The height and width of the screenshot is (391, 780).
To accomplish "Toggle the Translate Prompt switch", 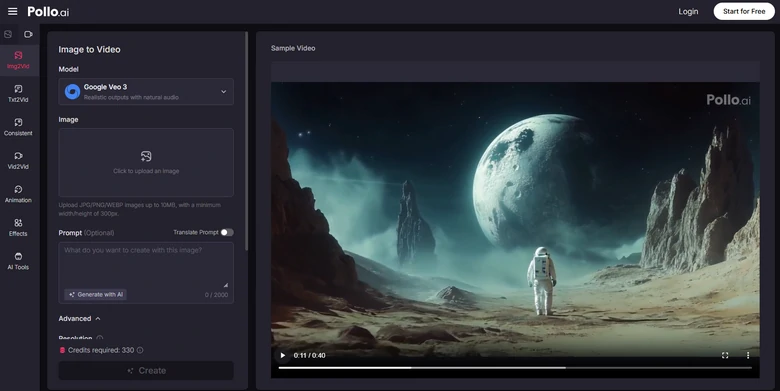I will [x=227, y=232].
